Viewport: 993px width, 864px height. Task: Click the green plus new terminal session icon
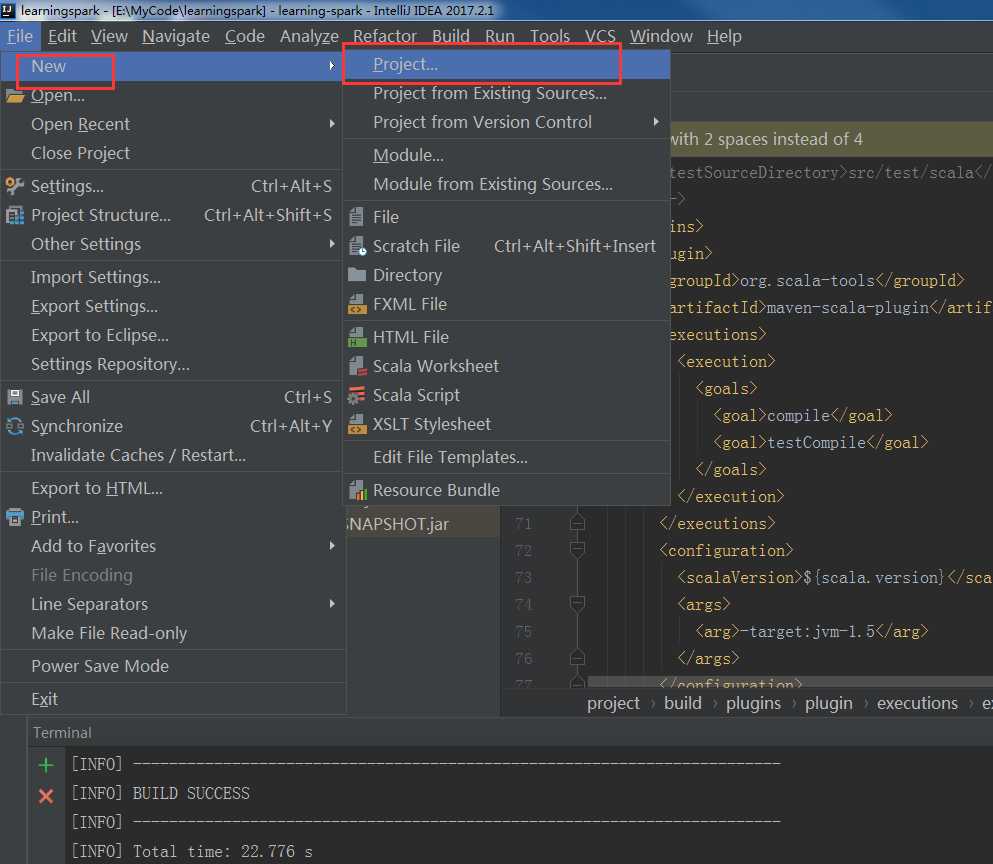(46, 766)
